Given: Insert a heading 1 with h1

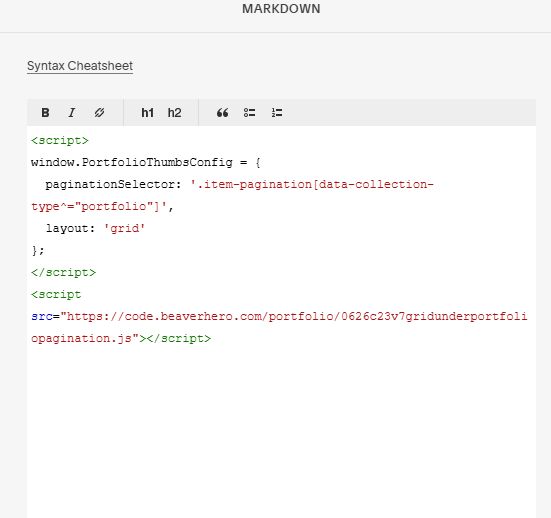Looking at the screenshot, I should click(x=148, y=113).
